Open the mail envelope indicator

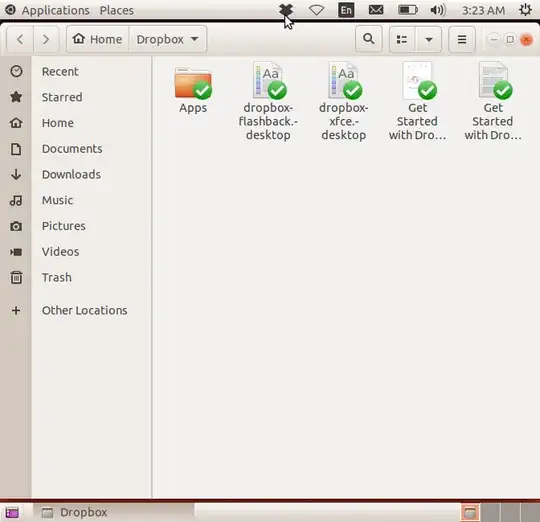(376, 10)
